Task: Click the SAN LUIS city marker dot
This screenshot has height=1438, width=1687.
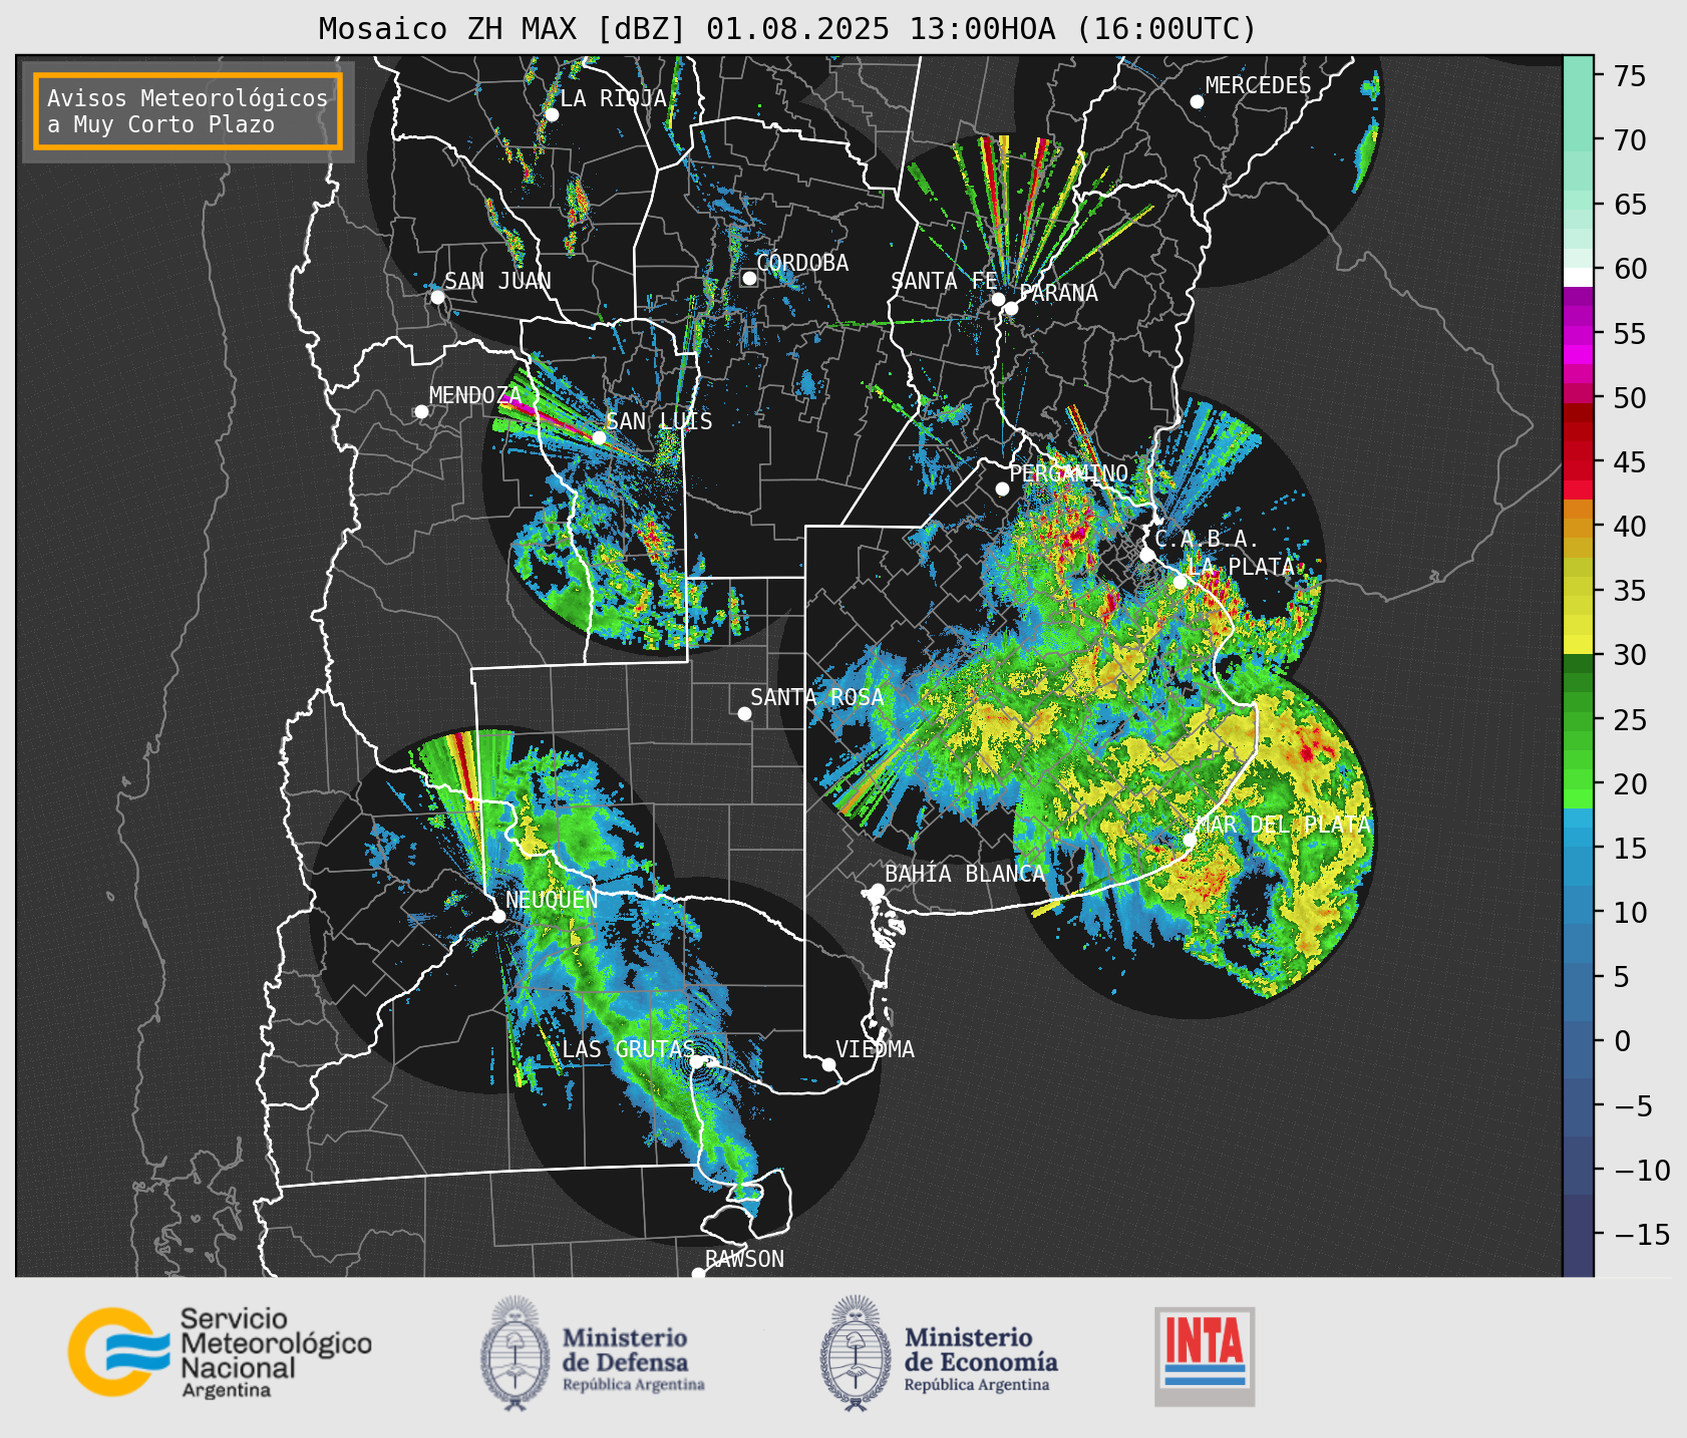Action: point(599,438)
